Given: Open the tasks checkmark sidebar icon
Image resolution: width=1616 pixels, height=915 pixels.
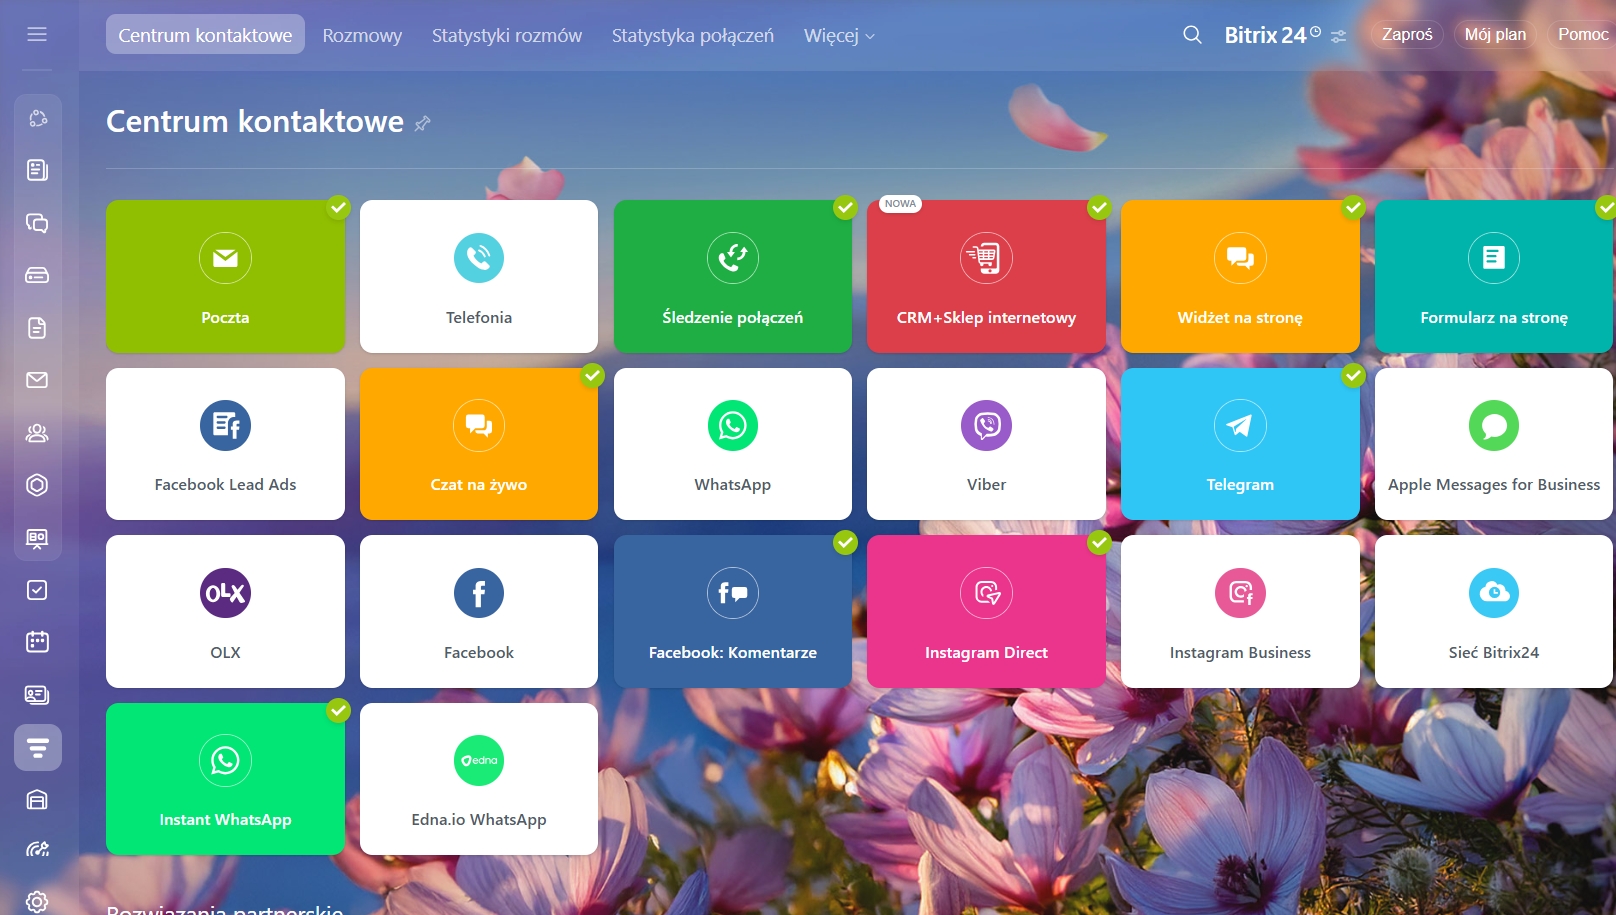Looking at the screenshot, I should (x=37, y=590).
